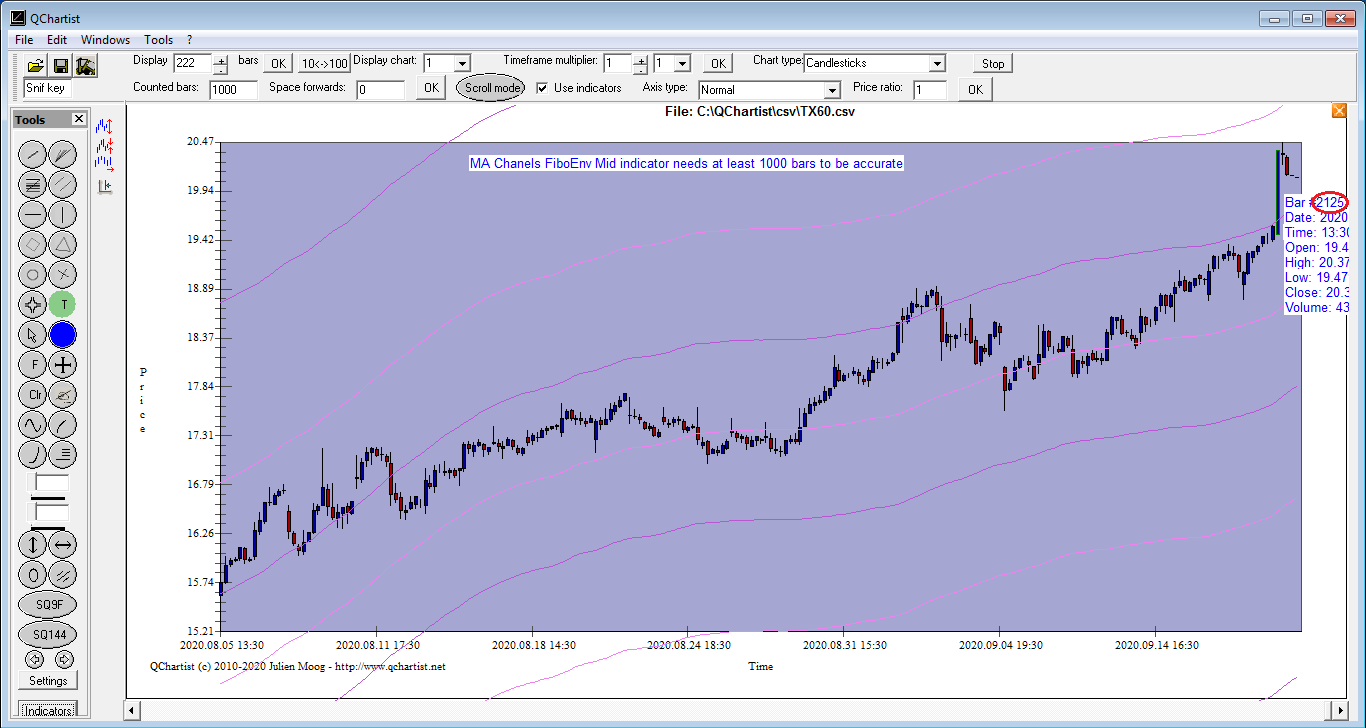
Task: Open the Display chart dropdown
Action: (461, 63)
